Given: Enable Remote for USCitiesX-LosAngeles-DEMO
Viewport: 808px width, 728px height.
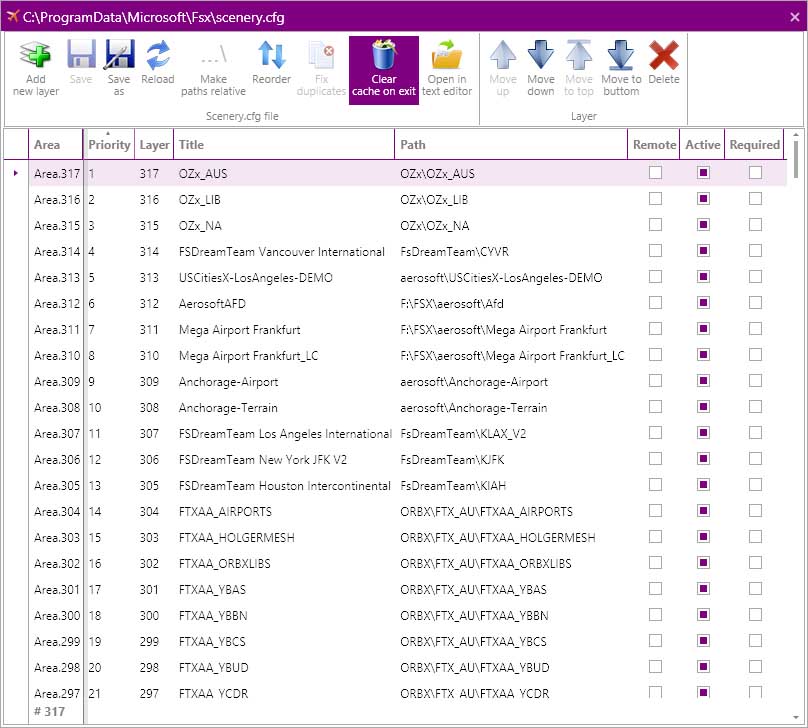Looking at the screenshot, I should click(655, 277).
